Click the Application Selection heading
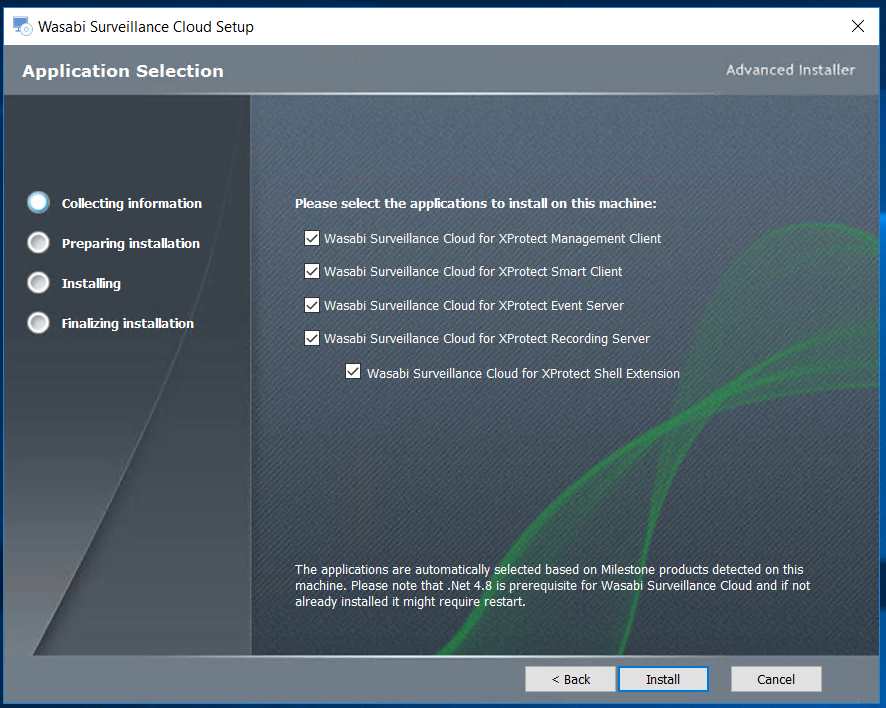 pyautogui.click(x=123, y=71)
